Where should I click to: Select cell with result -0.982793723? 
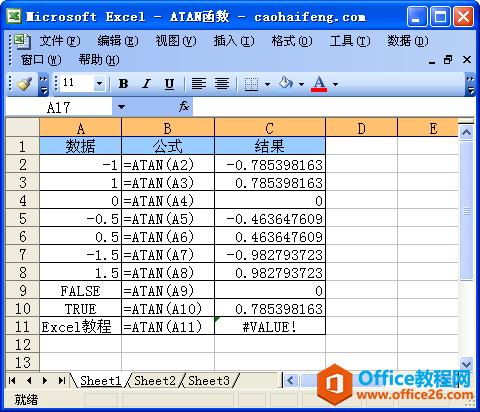point(270,254)
